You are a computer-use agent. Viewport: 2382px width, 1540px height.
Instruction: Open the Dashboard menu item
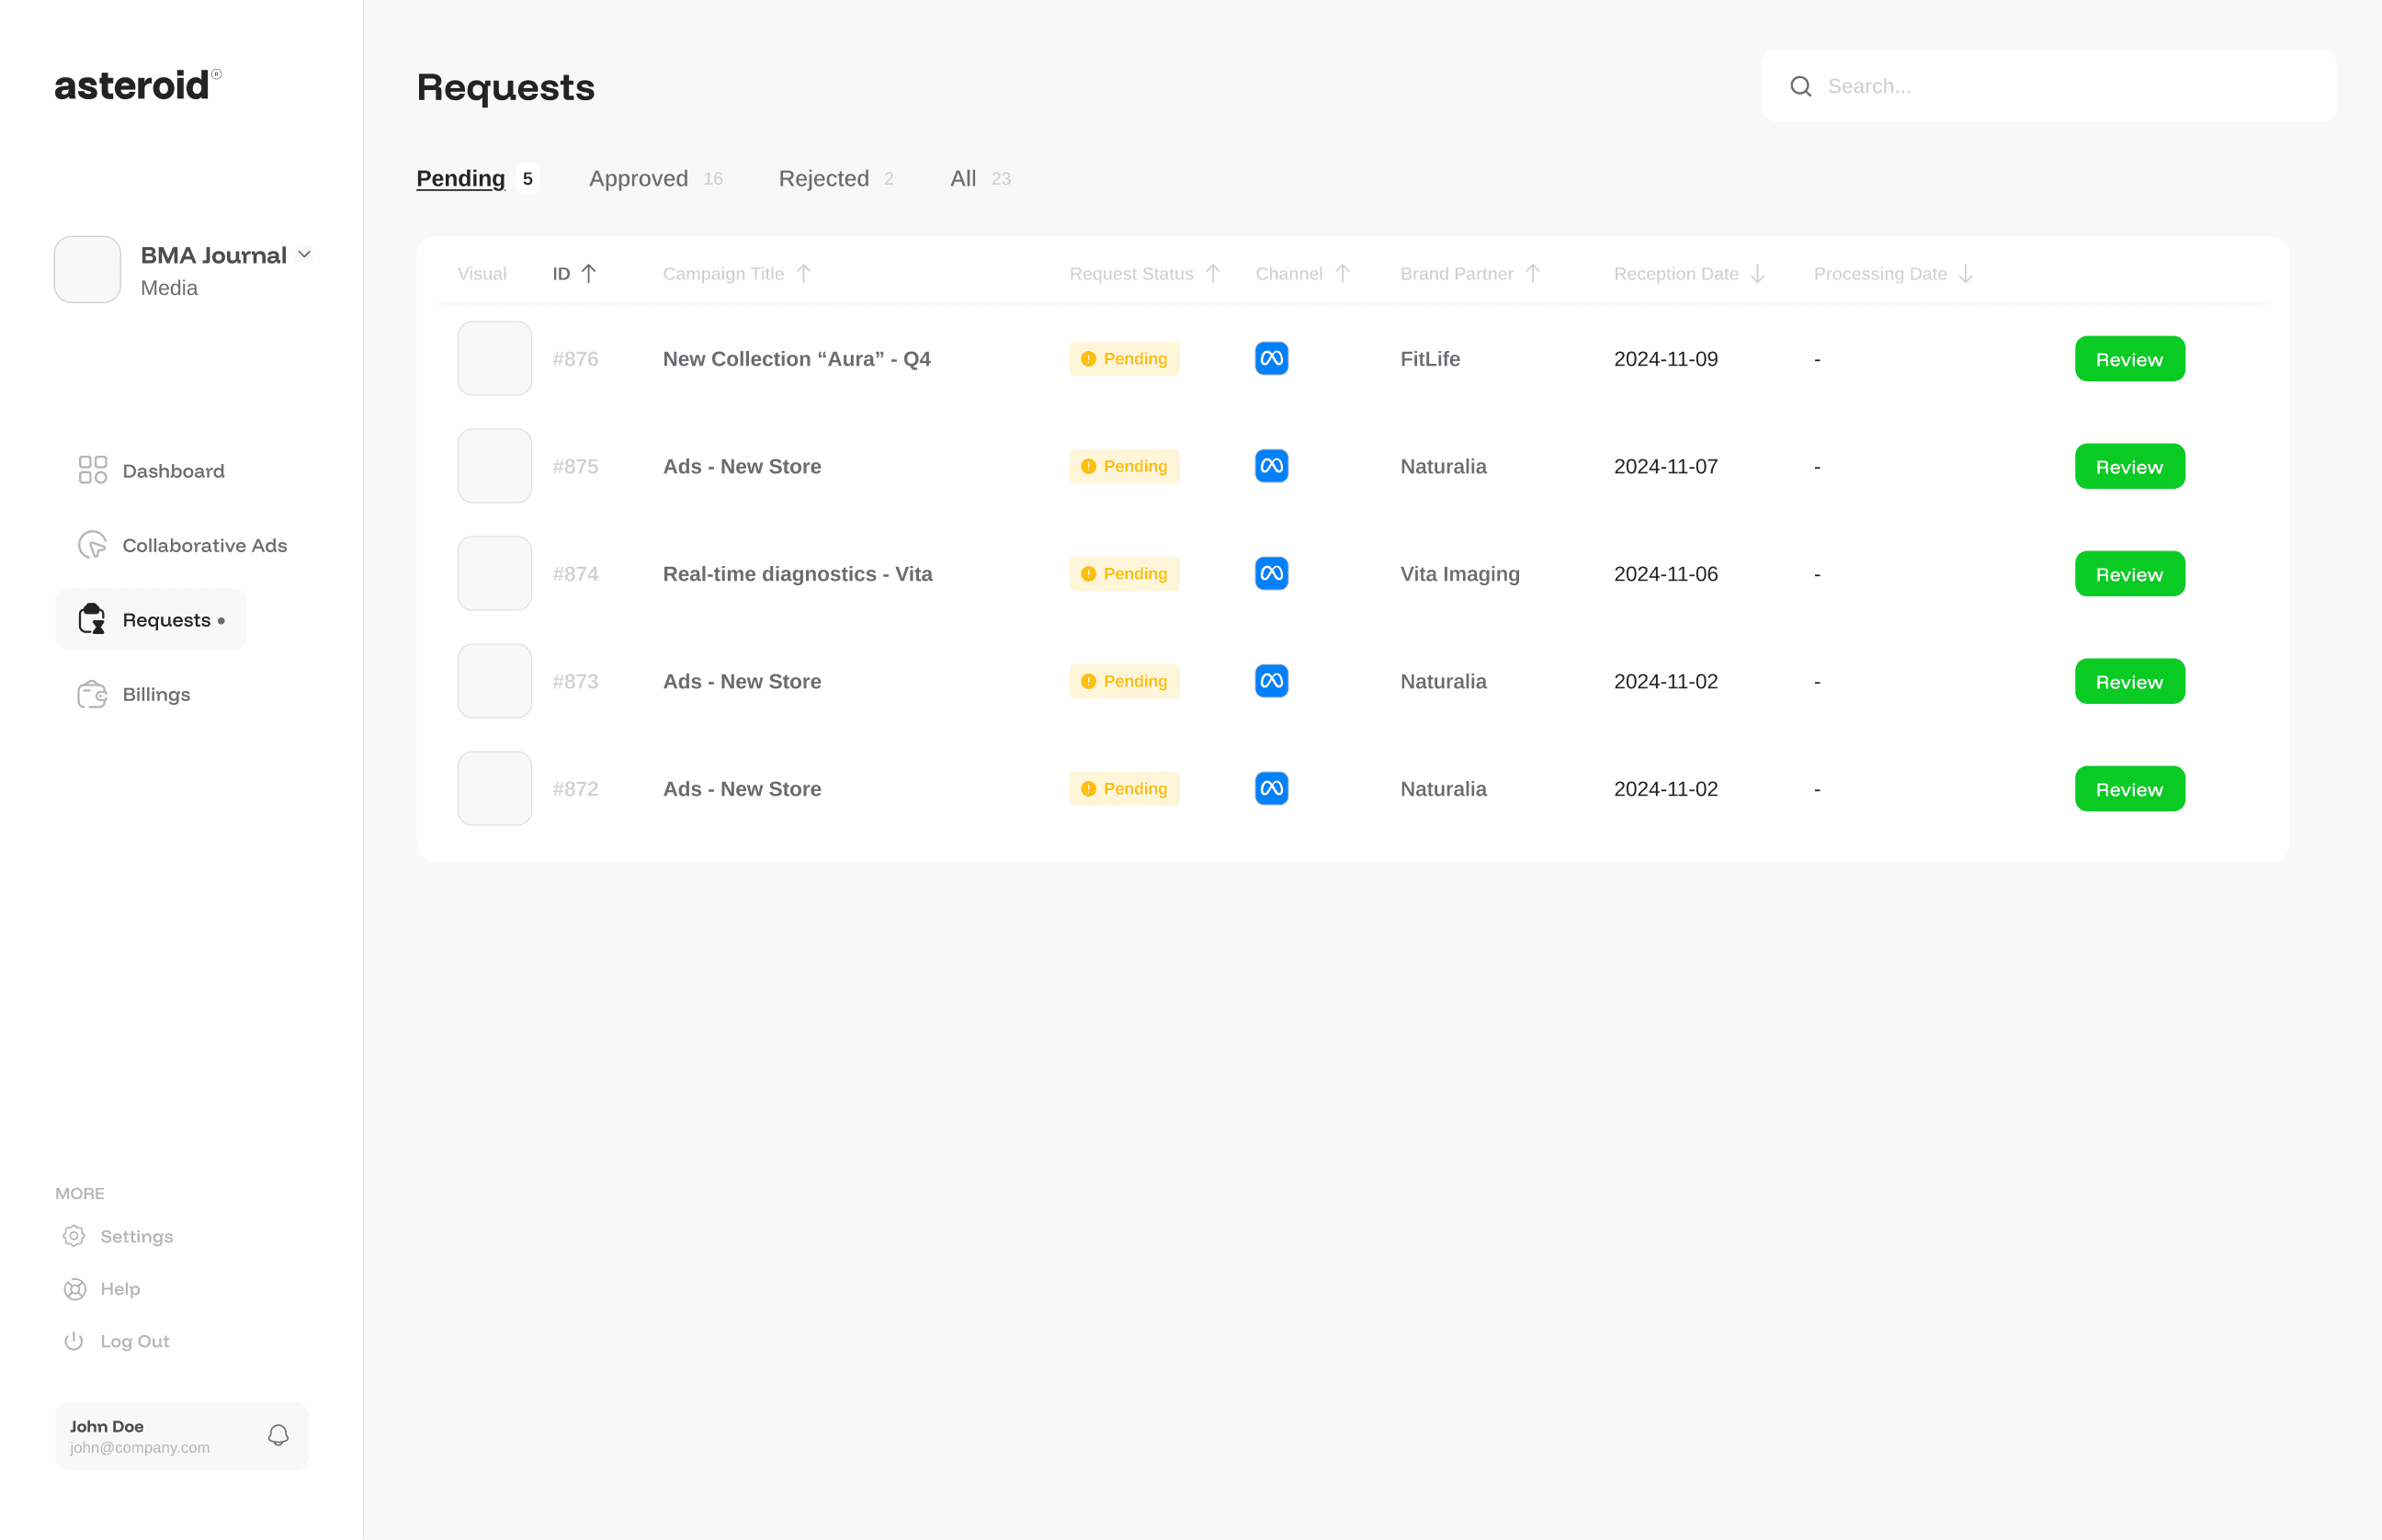152,470
